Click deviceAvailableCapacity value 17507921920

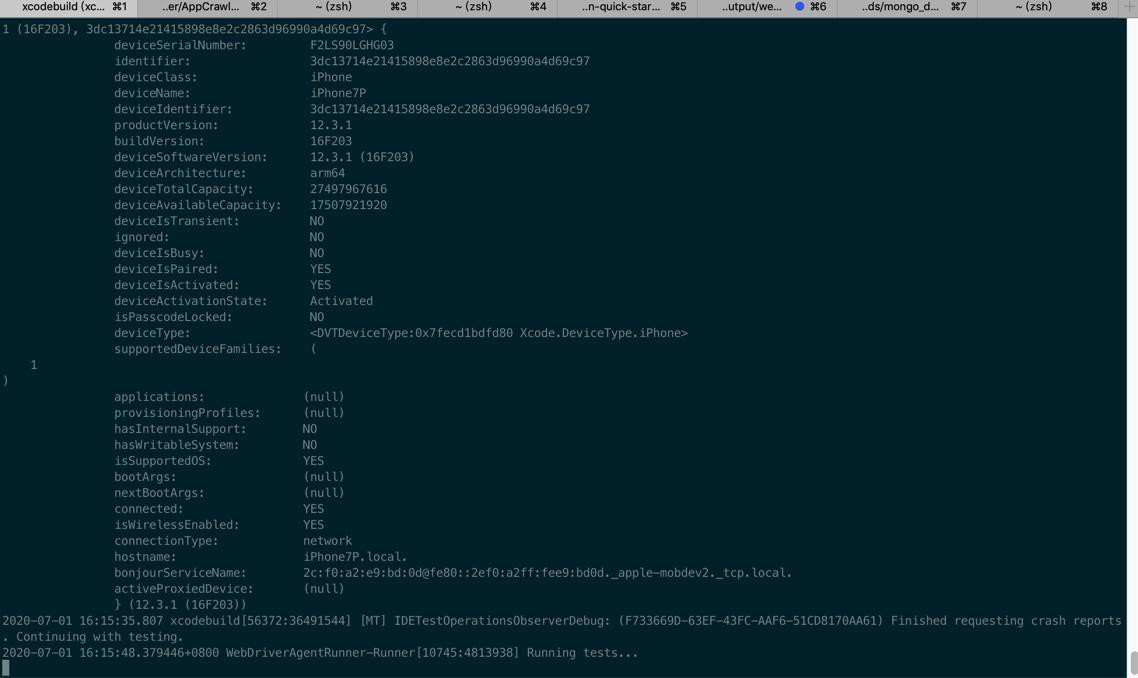[348, 205]
